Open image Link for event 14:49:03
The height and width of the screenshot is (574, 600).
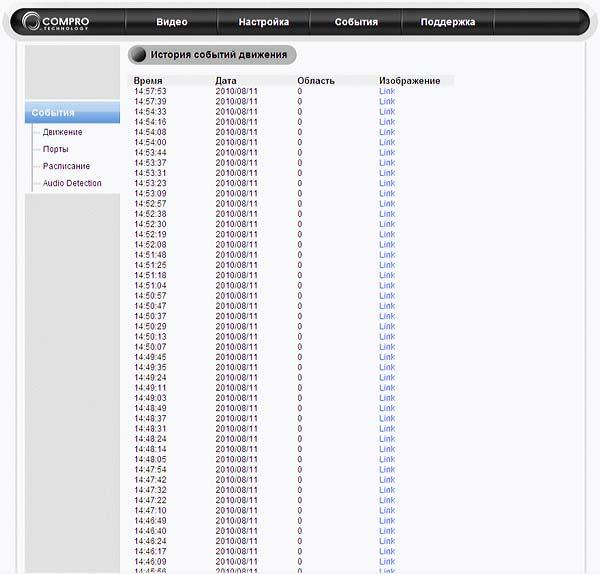(x=387, y=398)
